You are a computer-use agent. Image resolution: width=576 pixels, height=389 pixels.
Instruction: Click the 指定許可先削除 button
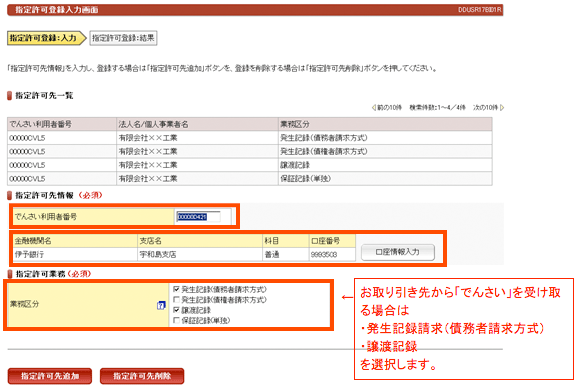142,376
